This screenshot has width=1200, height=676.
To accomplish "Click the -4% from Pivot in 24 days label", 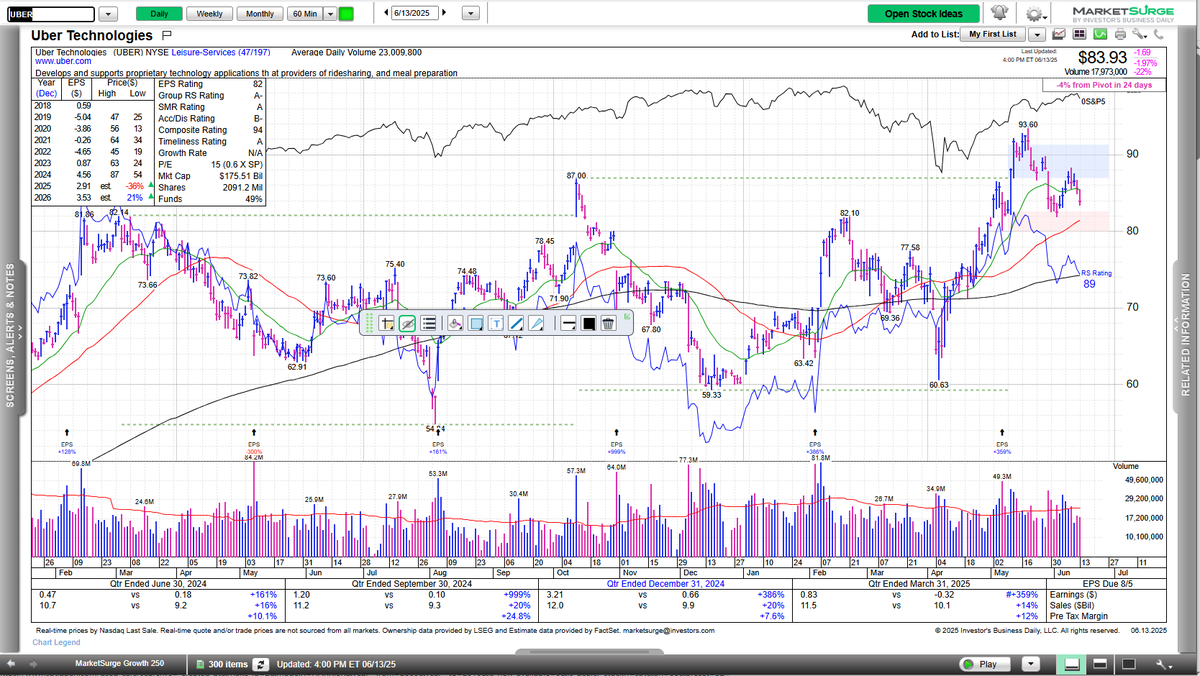I will (x=1104, y=85).
